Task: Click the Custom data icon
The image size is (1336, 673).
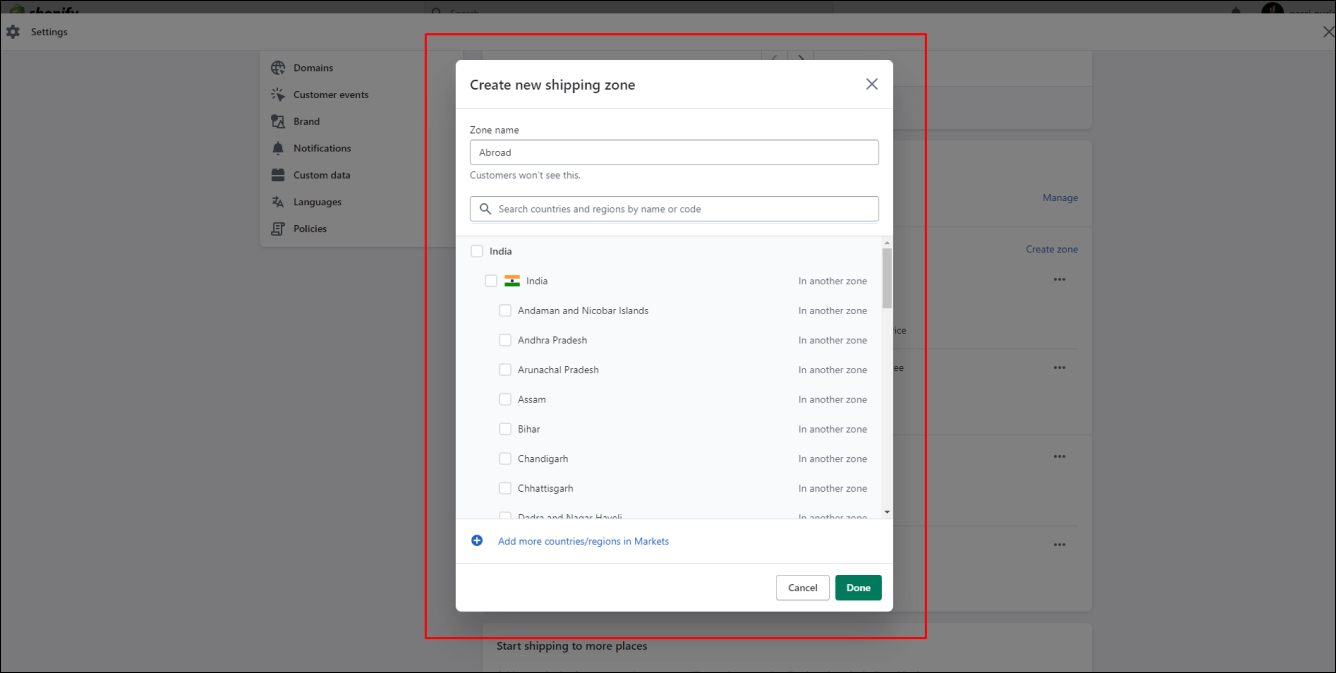Action: (x=278, y=175)
